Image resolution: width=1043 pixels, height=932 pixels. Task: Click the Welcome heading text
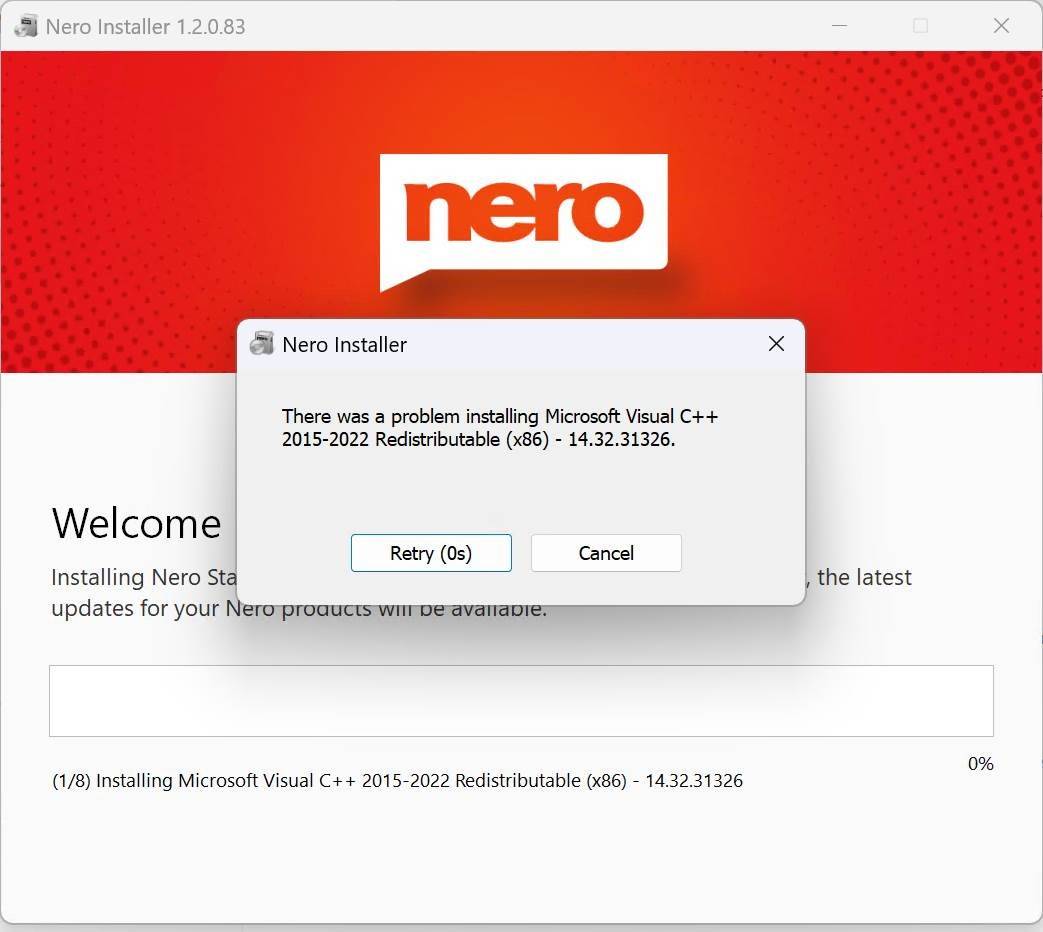tap(136, 522)
